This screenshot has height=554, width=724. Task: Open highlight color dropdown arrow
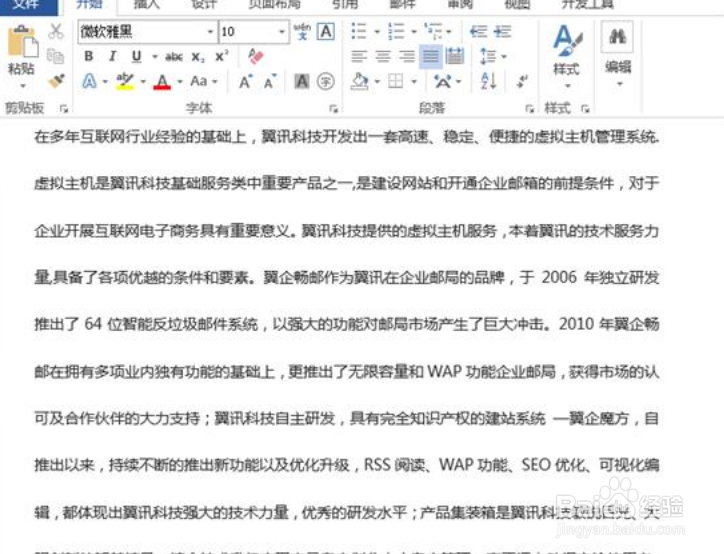pos(143,82)
